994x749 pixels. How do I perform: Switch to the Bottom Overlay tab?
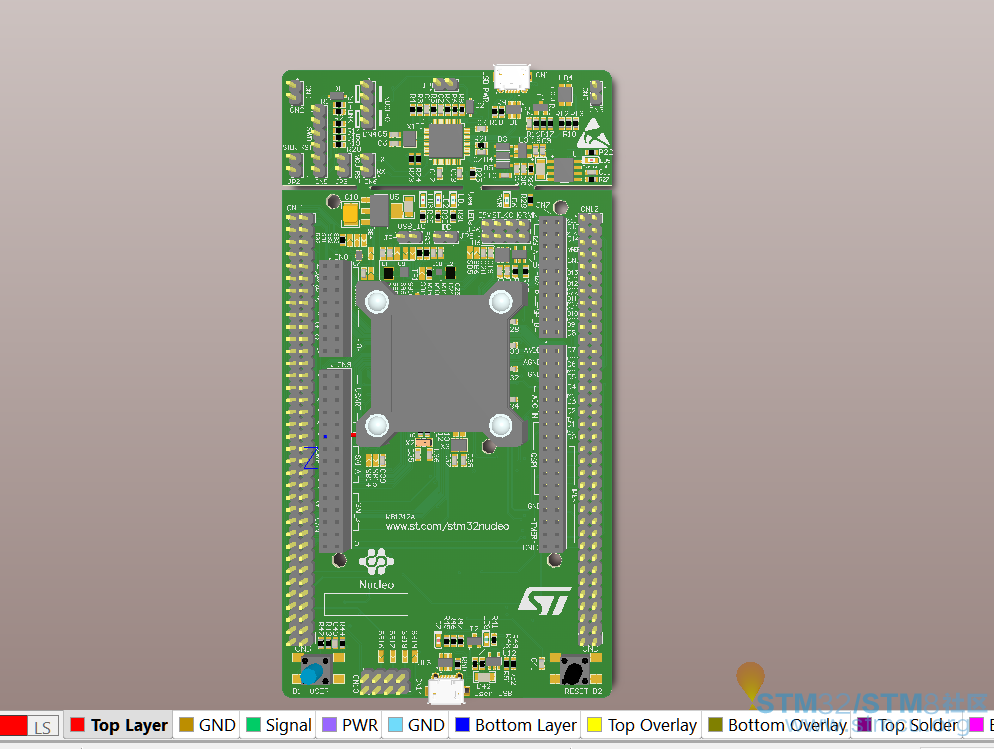(778, 725)
